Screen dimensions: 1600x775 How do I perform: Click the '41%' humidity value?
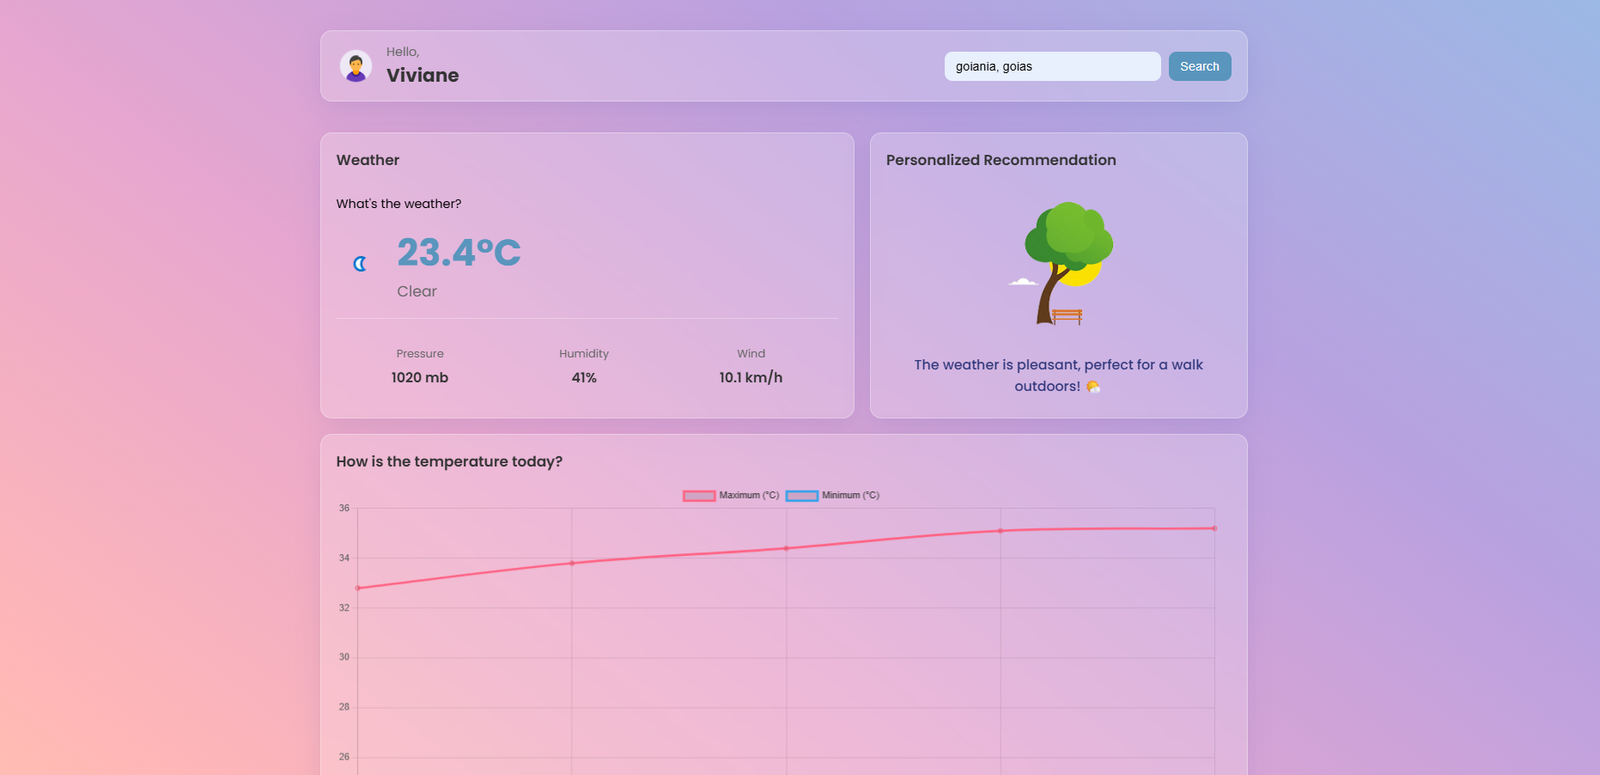tap(584, 378)
